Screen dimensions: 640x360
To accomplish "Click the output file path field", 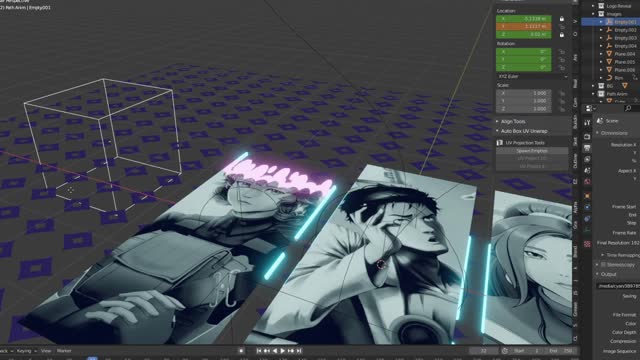I will [618, 286].
